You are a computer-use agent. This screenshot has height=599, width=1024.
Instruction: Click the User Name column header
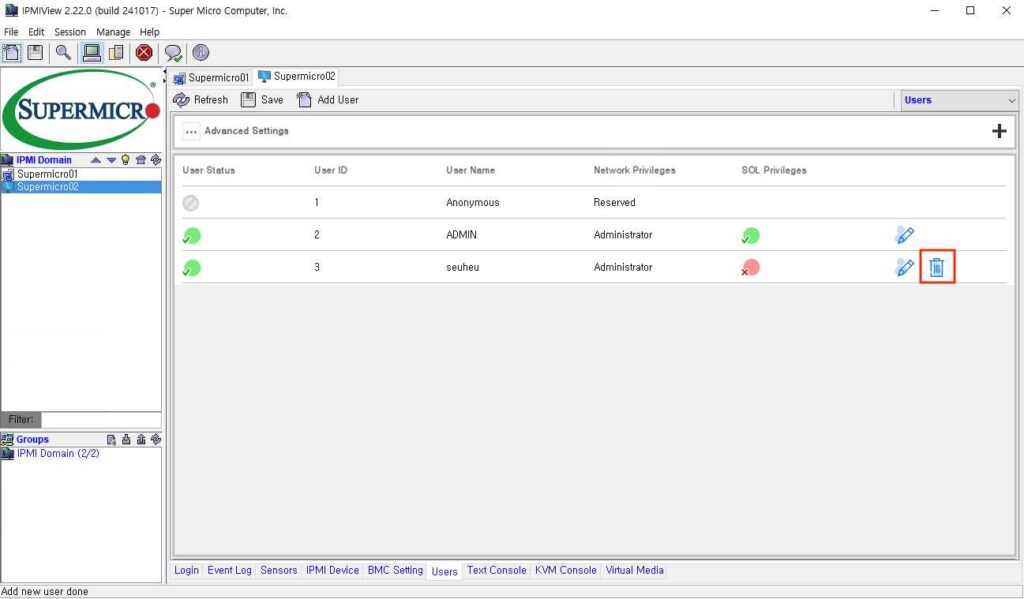pyautogui.click(x=470, y=170)
